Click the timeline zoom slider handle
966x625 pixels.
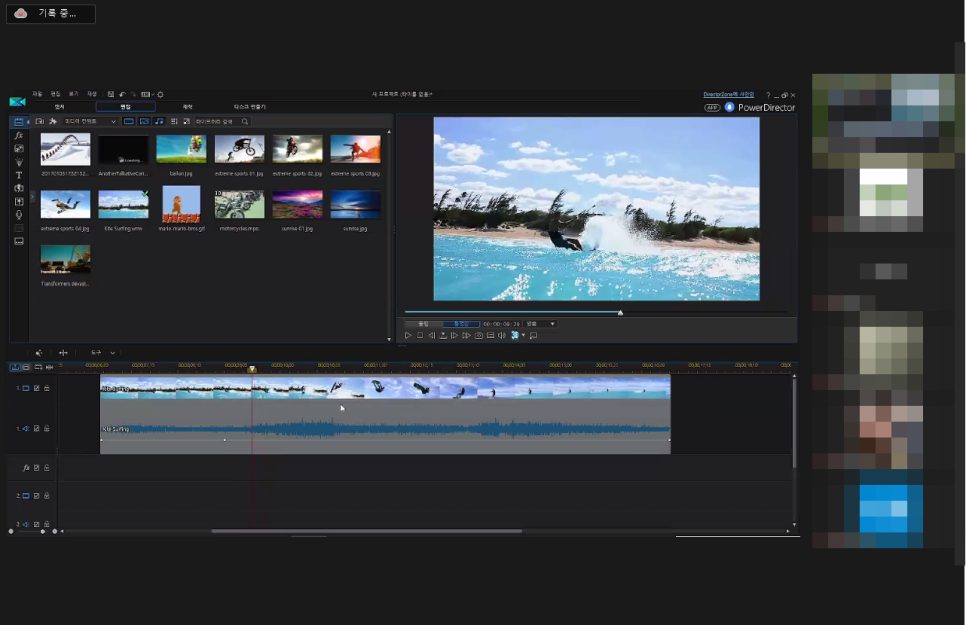tap(43, 531)
